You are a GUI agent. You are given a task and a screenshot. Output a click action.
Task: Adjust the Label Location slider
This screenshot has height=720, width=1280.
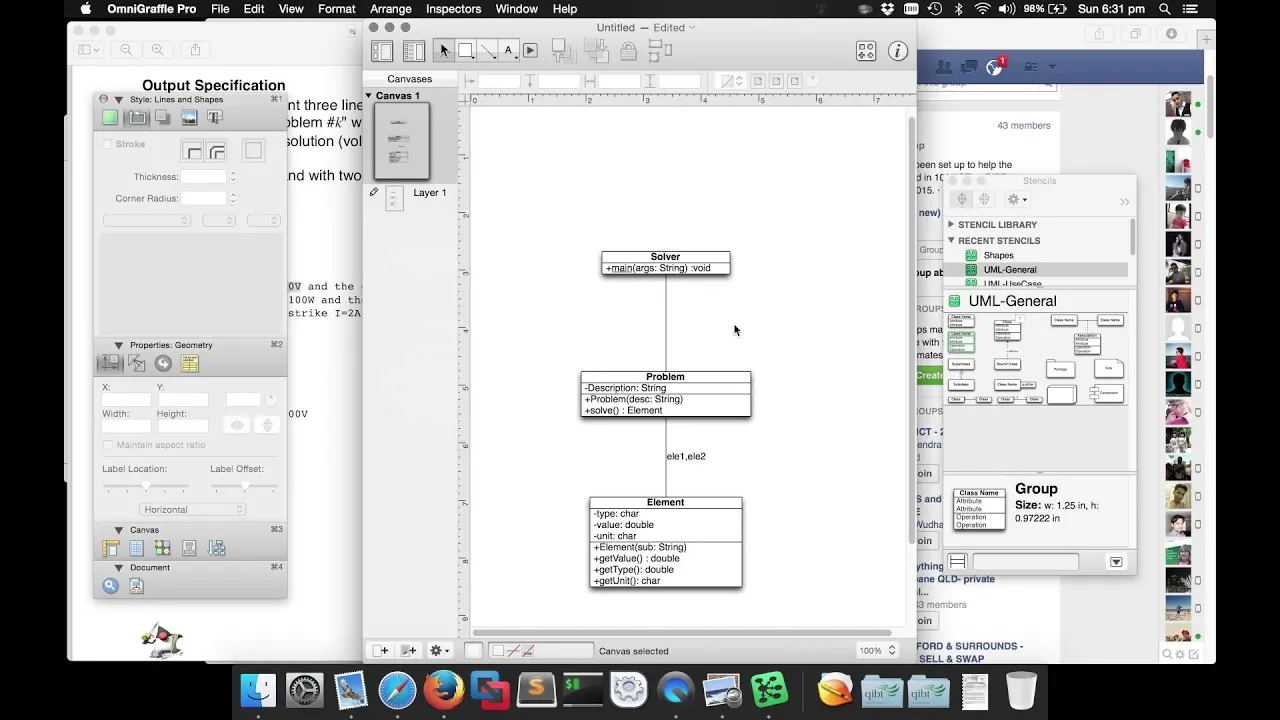click(145, 486)
